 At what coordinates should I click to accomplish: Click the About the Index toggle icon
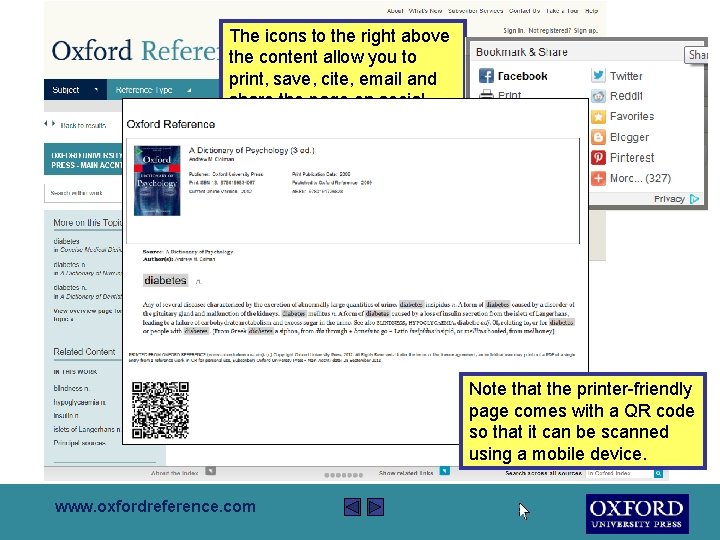click(210, 471)
